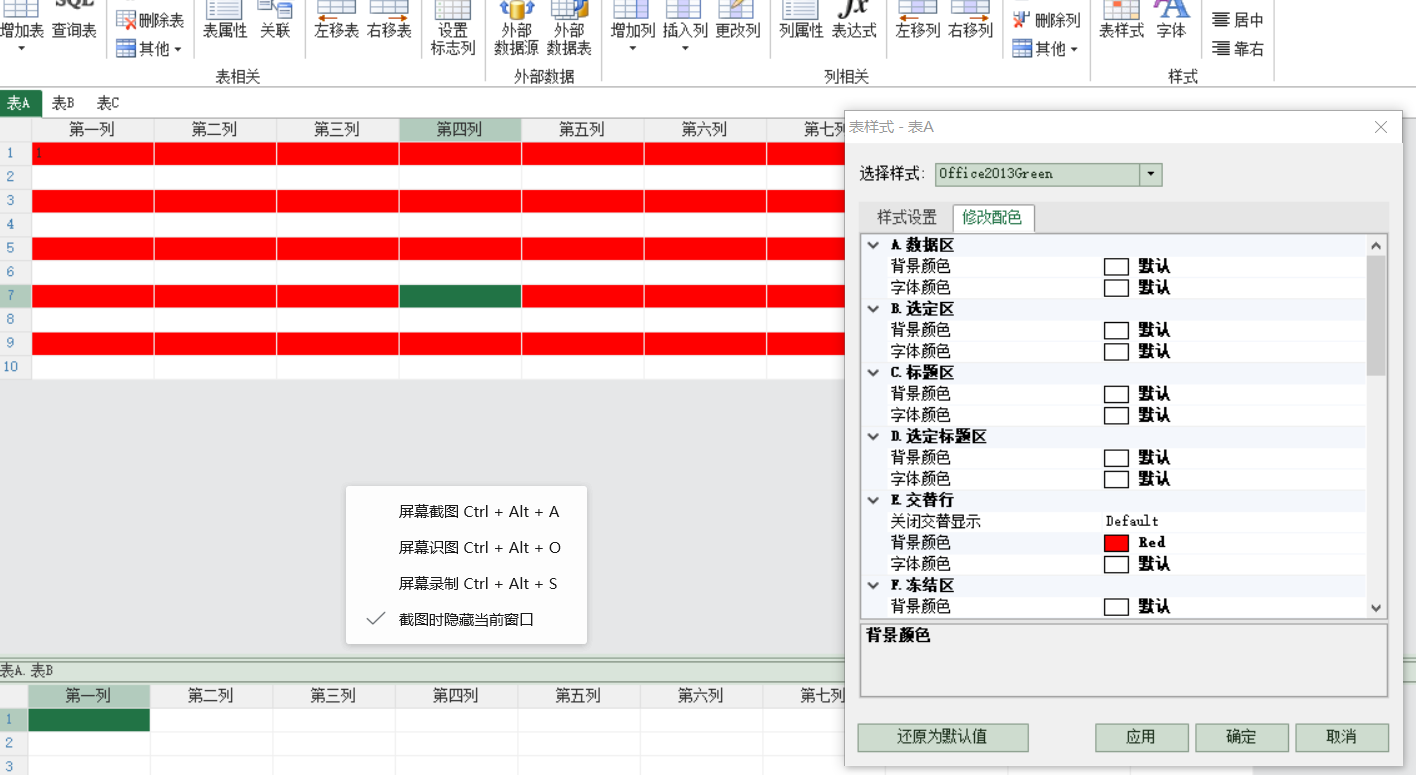Click the 应用 apply button
This screenshot has width=1416, height=775.
[1140, 737]
